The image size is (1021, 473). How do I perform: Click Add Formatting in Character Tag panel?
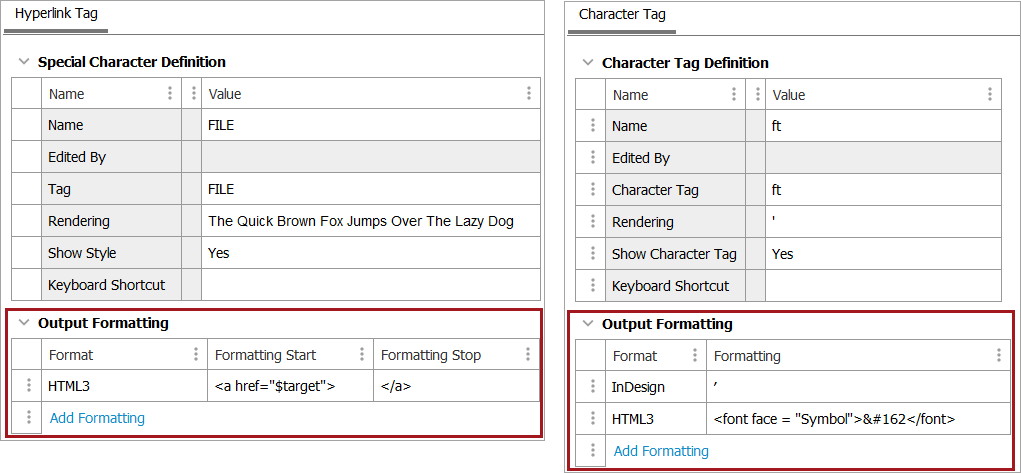click(x=661, y=451)
